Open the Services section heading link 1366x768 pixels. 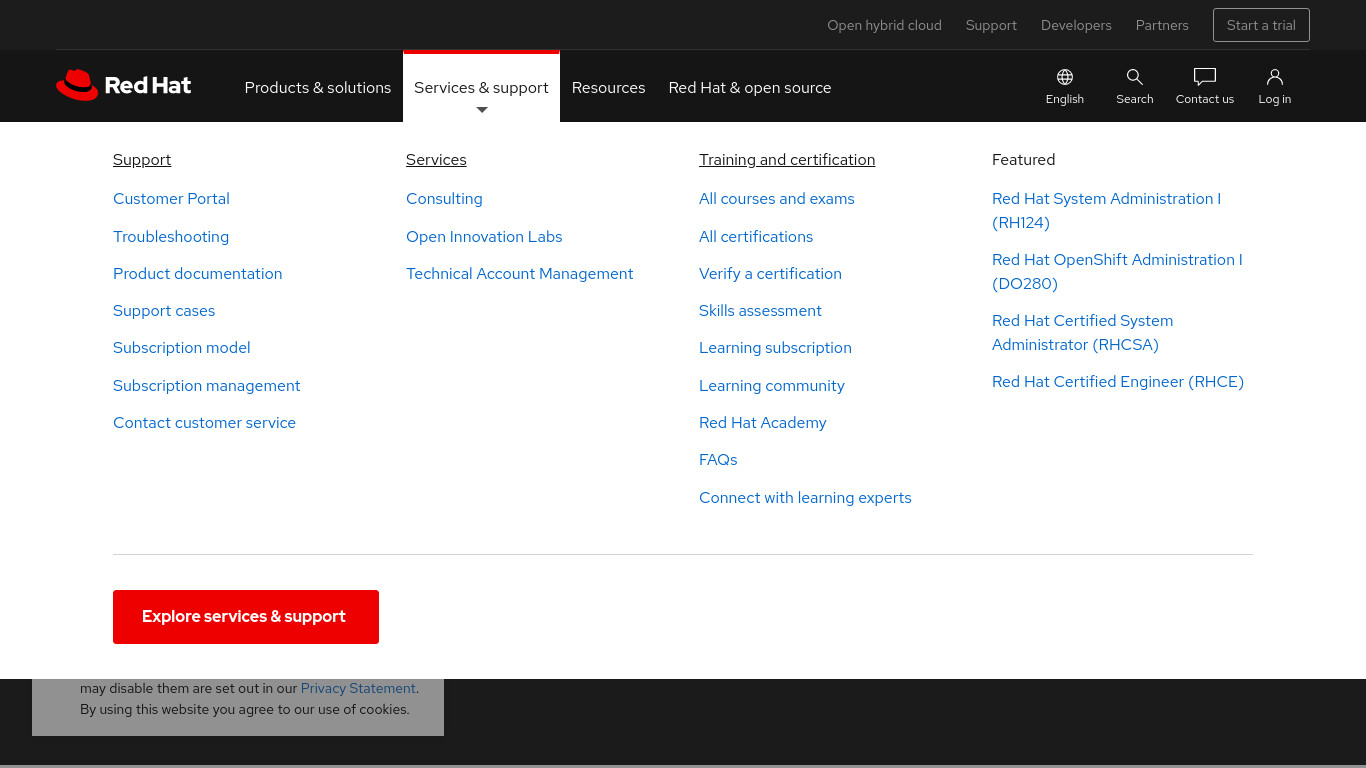(x=436, y=160)
